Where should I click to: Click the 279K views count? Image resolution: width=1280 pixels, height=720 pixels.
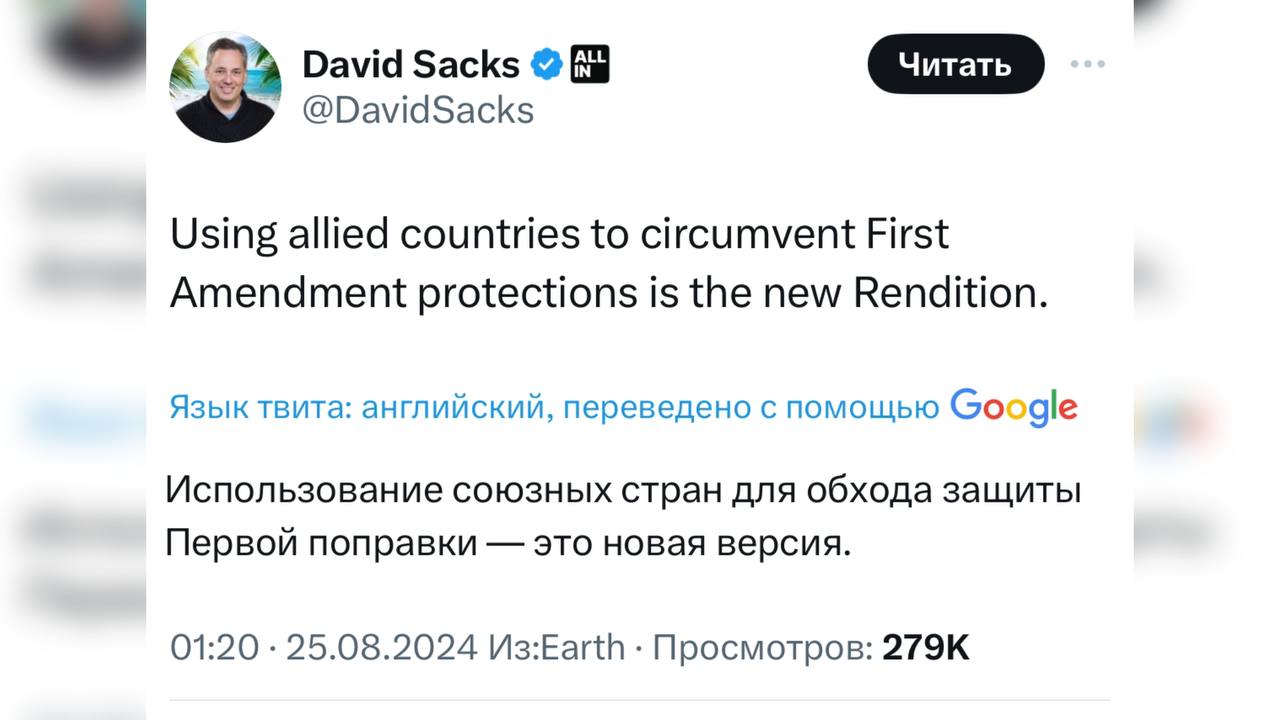925,648
